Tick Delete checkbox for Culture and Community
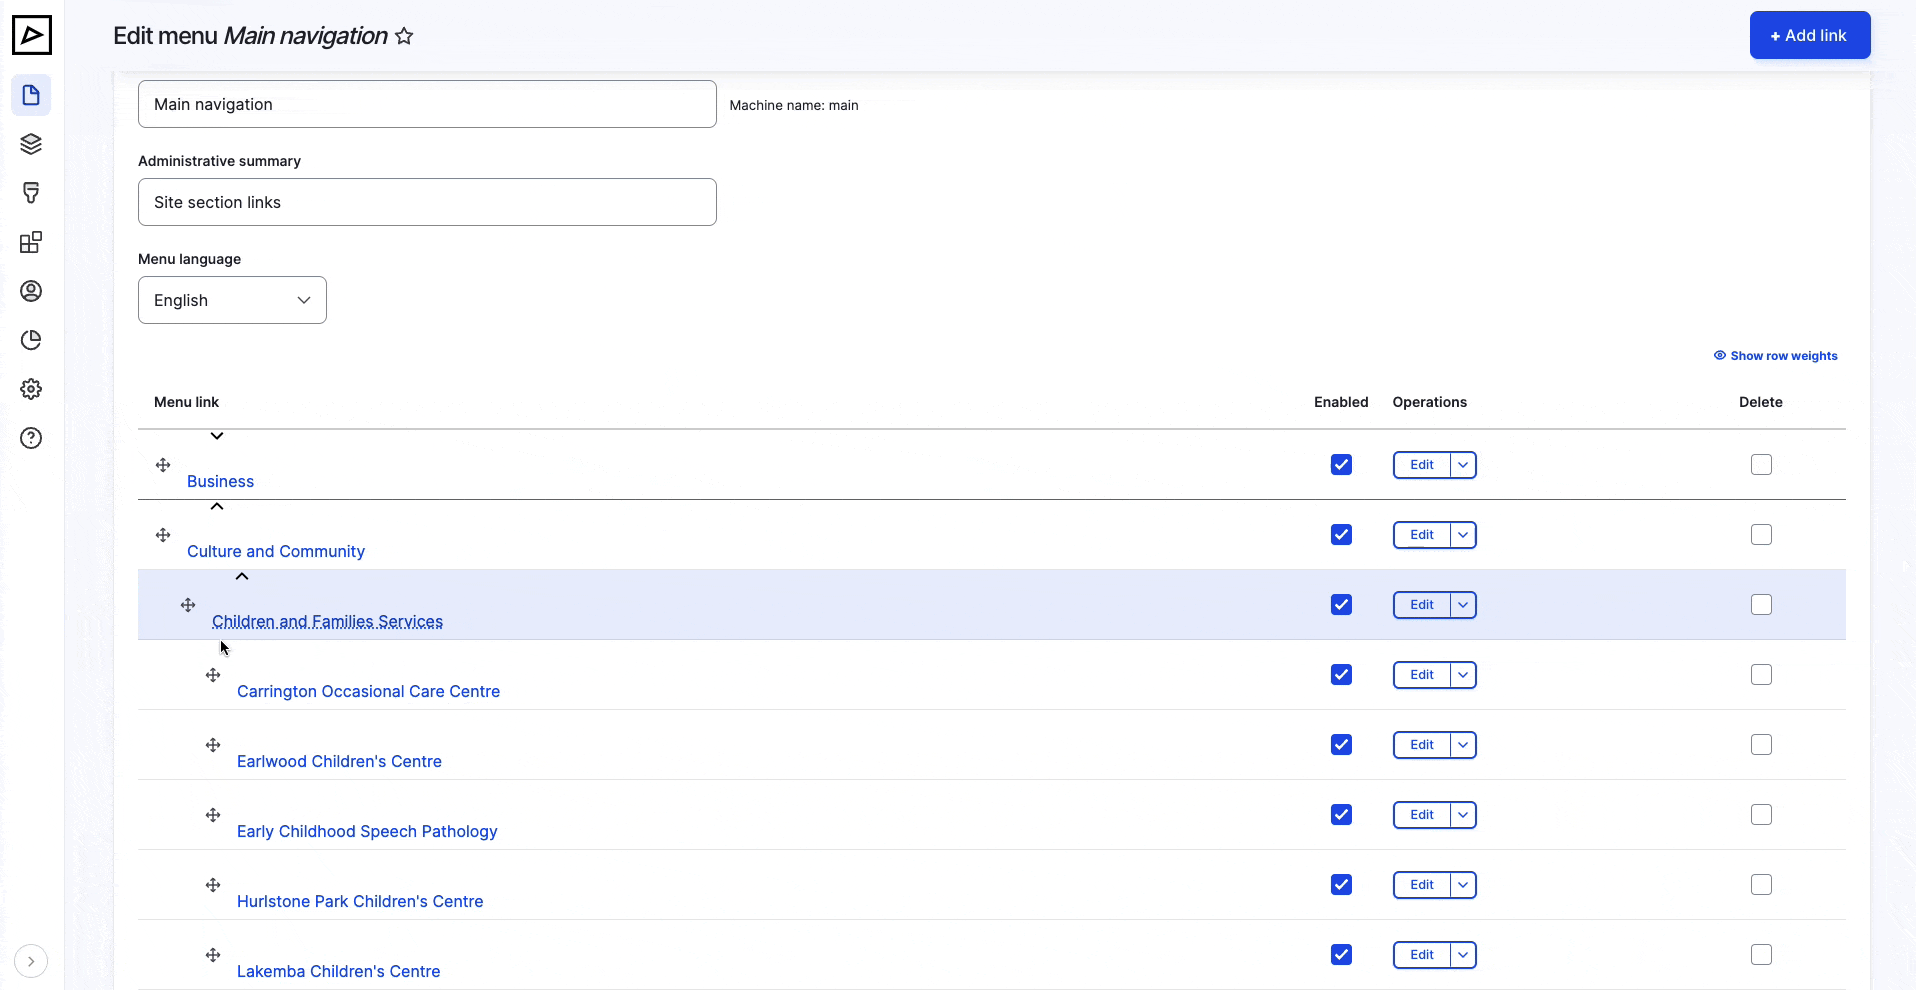 tap(1761, 535)
